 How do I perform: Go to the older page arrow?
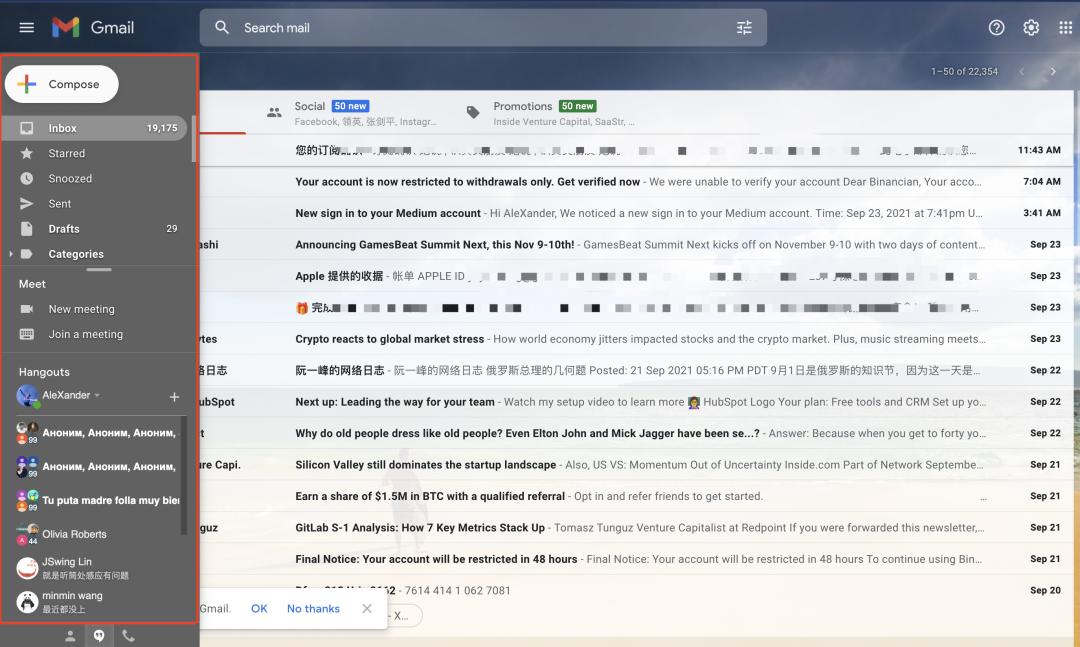[x=1052, y=71]
